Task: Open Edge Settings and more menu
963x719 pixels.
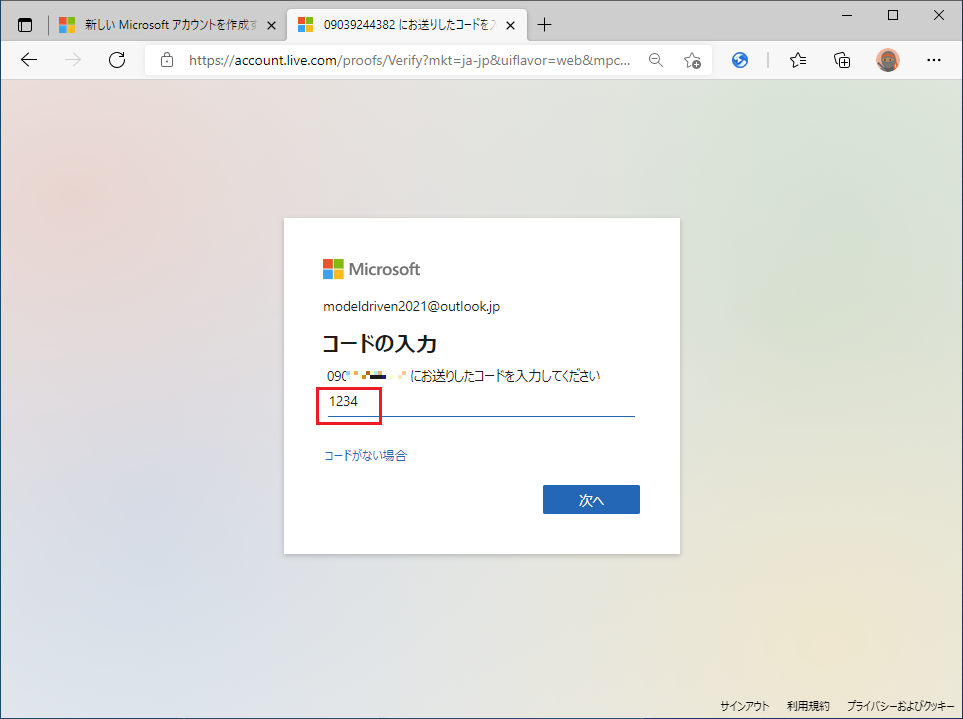Action: click(934, 60)
